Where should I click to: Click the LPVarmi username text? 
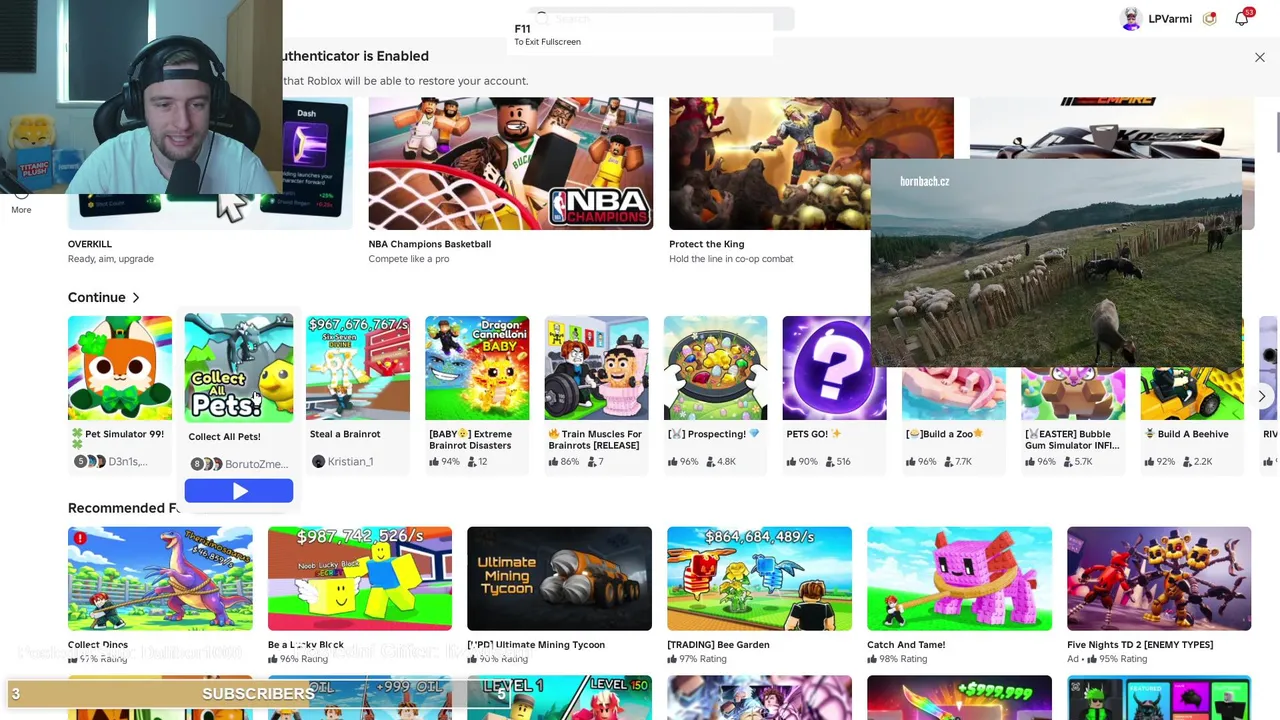[1170, 19]
